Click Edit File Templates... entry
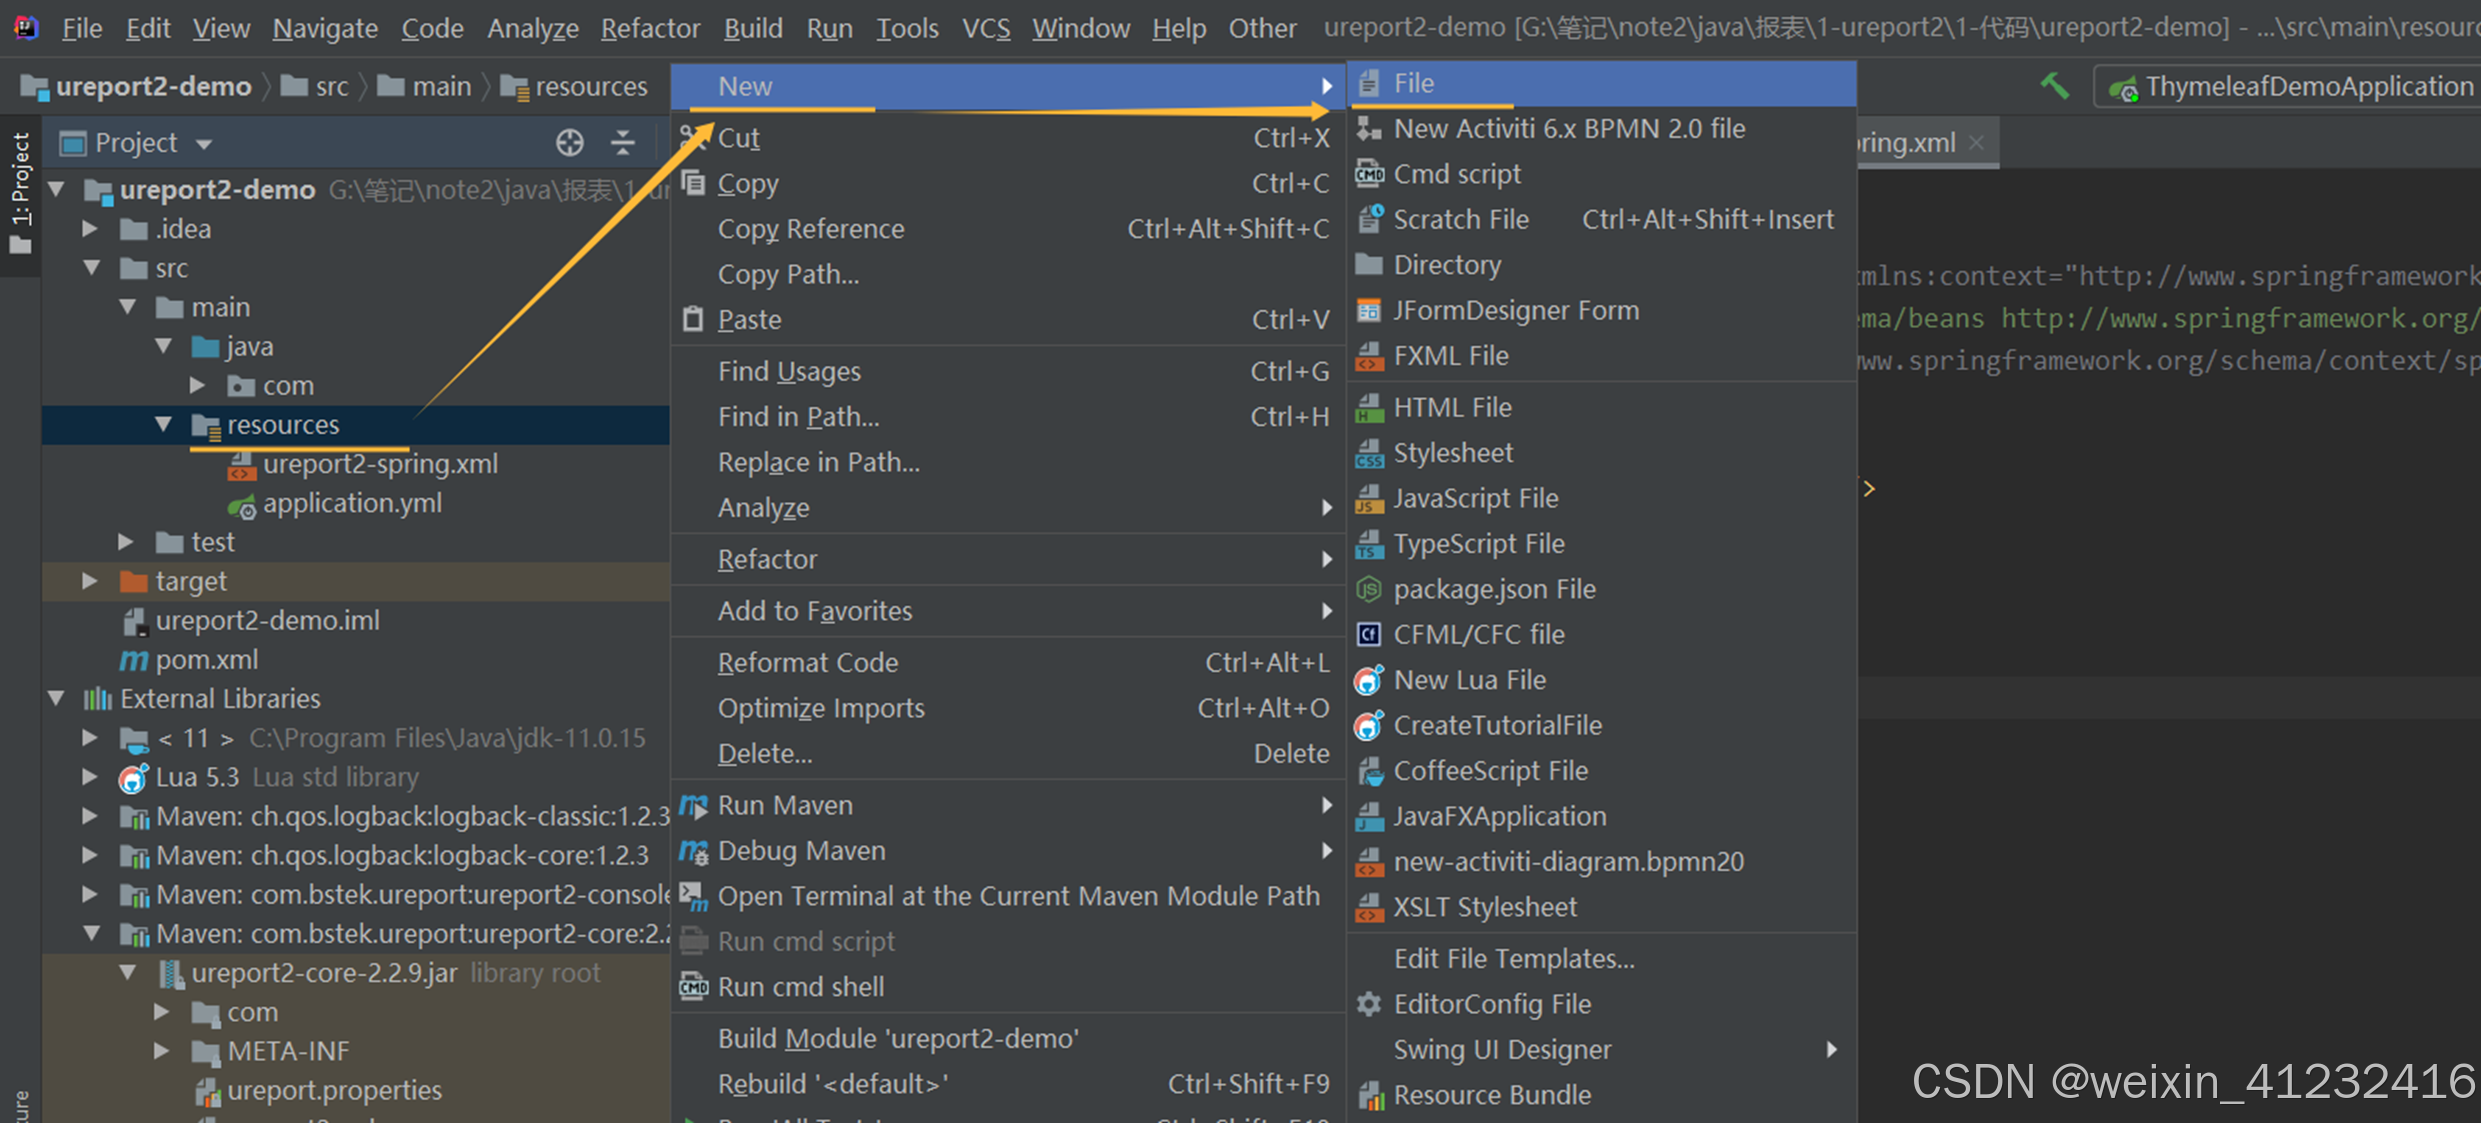Screen dimensions: 2481x1123 [x=1514, y=958]
